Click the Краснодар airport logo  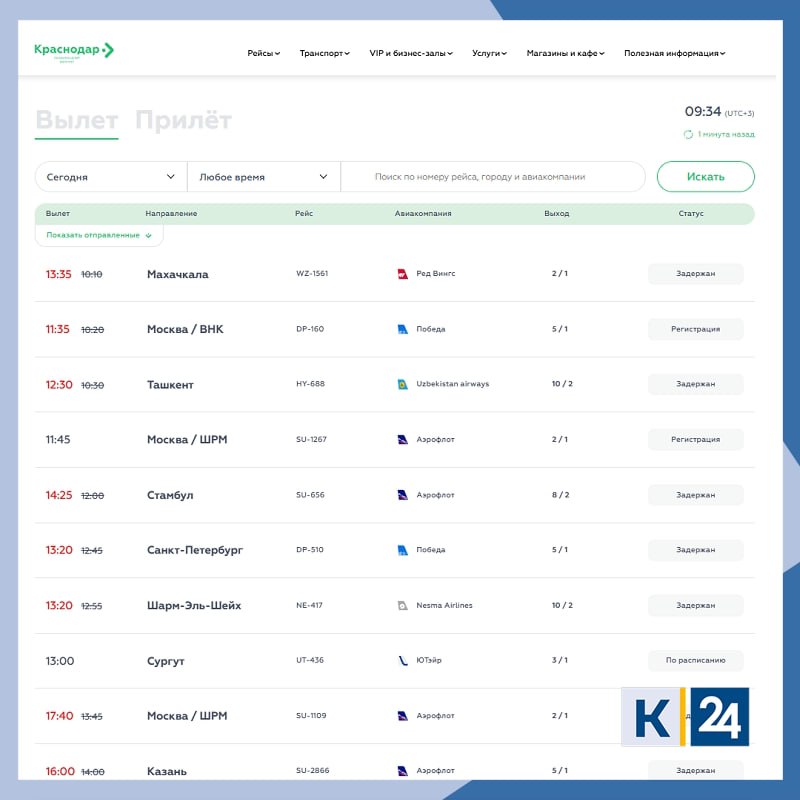pyautogui.click(x=74, y=51)
